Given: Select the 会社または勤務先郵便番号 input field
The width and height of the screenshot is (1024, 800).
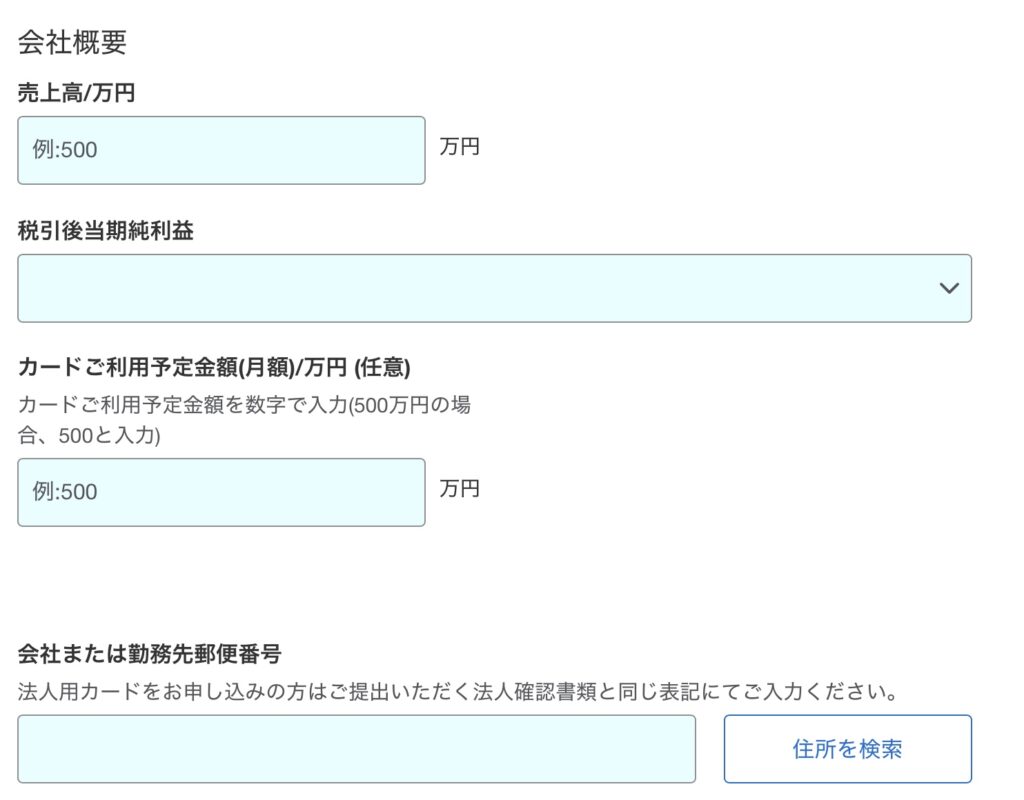Looking at the screenshot, I should point(356,749).
